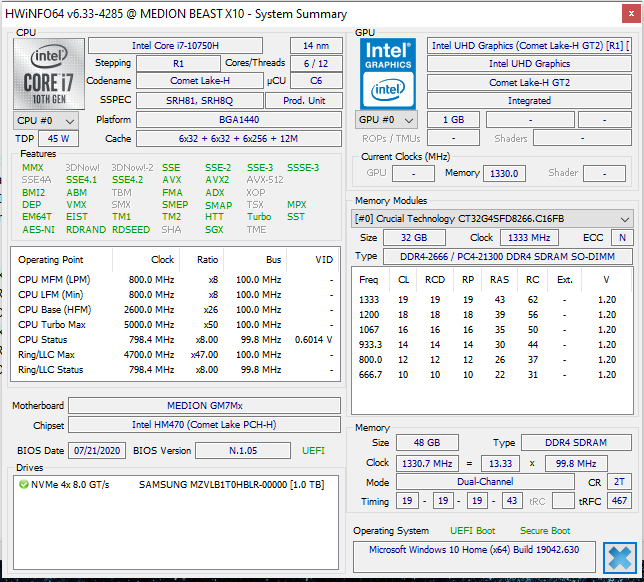
Task: Click the 48 GB total memory size field
Action: [427, 442]
